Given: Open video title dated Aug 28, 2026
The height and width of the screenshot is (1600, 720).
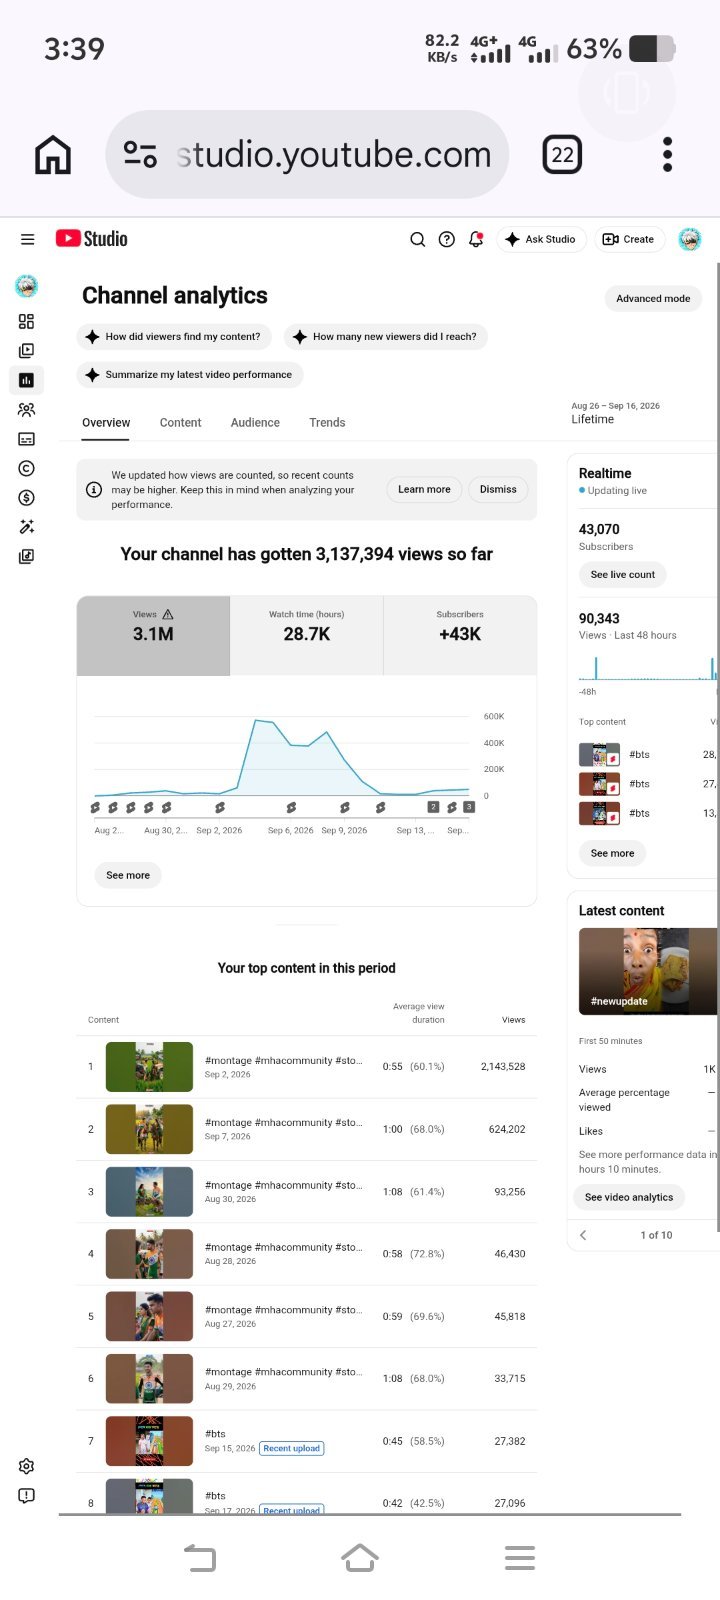Looking at the screenshot, I should pyautogui.click(x=283, y=1247).
